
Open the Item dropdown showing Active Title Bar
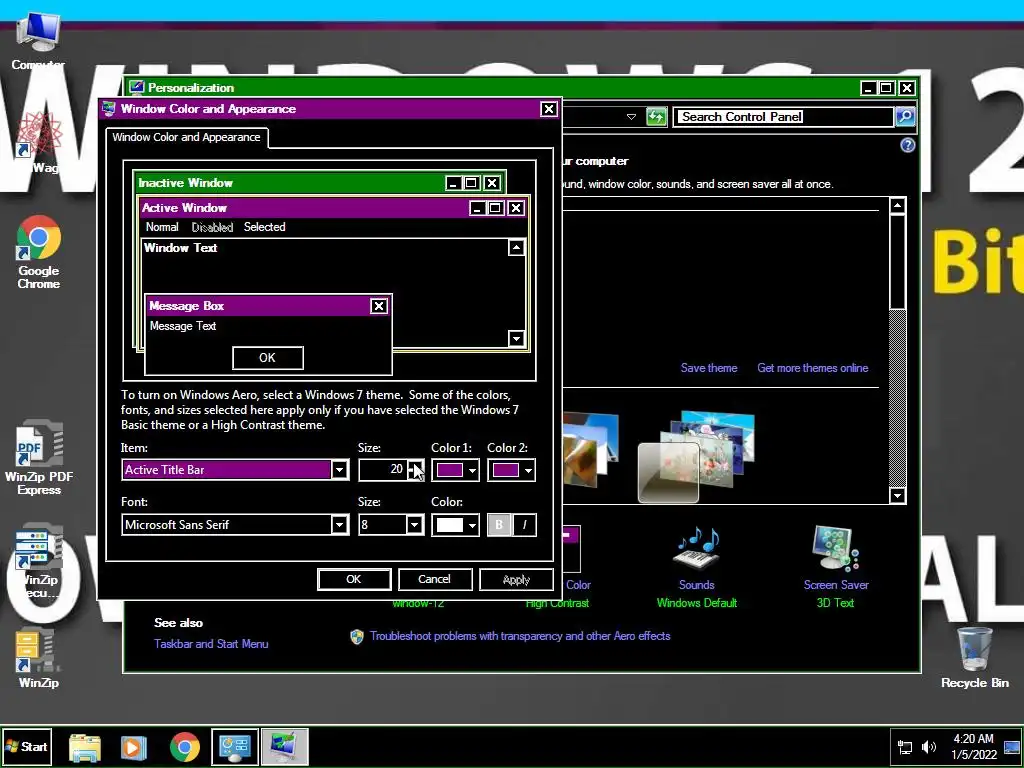click(235, 470)
